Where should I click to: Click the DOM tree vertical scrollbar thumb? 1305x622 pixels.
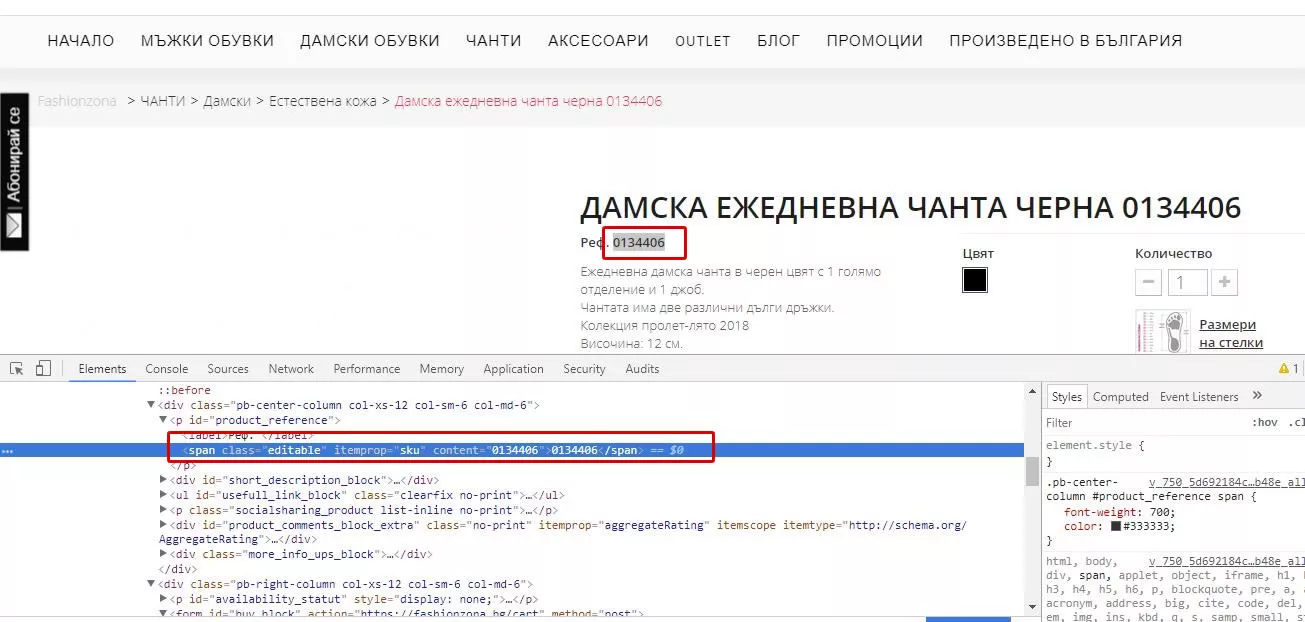click(x=1030, y=471)
